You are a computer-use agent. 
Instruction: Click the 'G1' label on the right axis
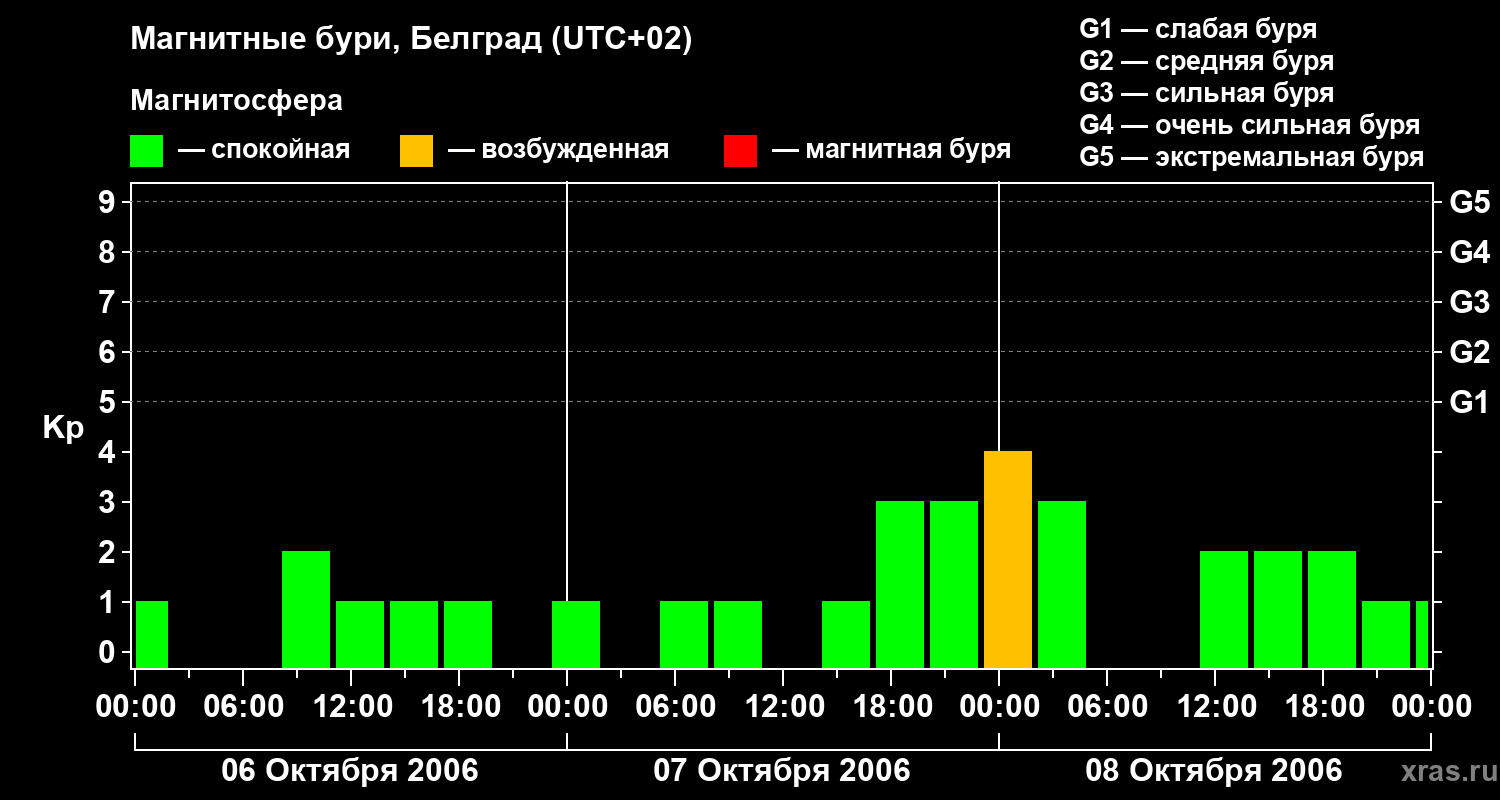(x=1469, y=402)
